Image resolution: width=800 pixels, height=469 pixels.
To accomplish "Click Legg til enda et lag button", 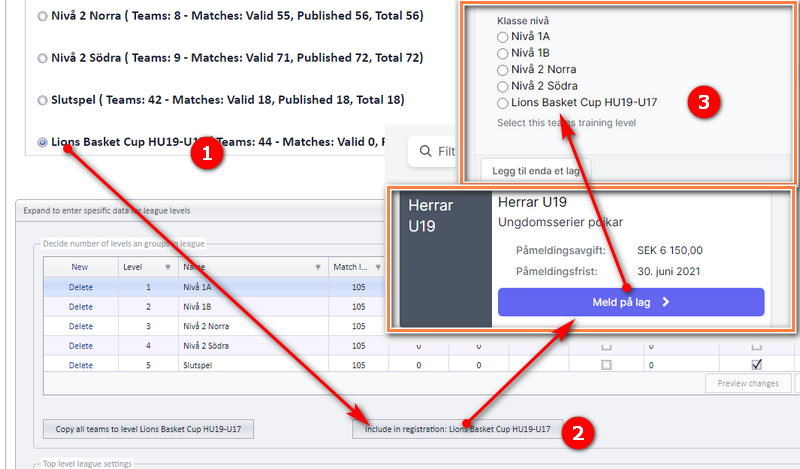I will click(536, 171).
